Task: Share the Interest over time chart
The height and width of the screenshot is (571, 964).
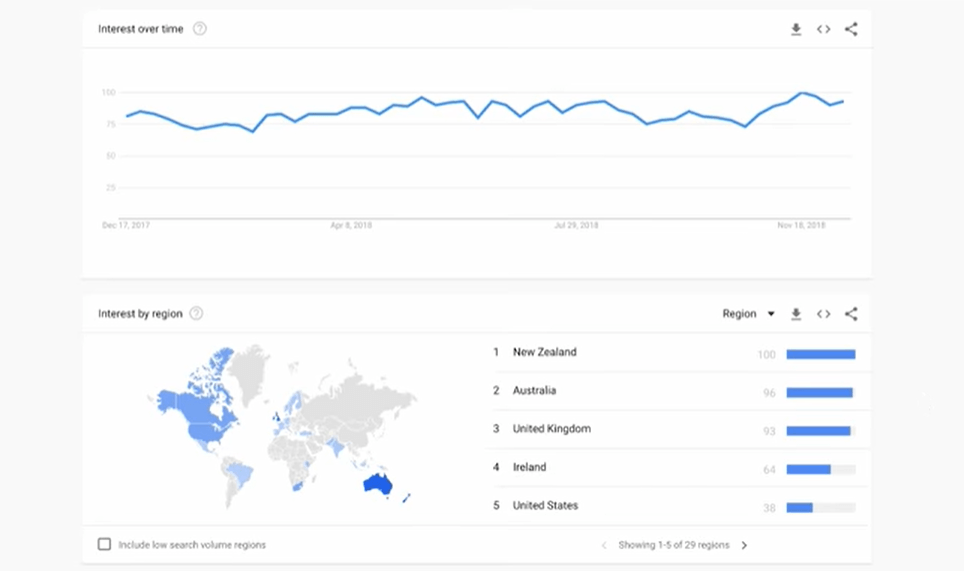Action: click(851, 29)
